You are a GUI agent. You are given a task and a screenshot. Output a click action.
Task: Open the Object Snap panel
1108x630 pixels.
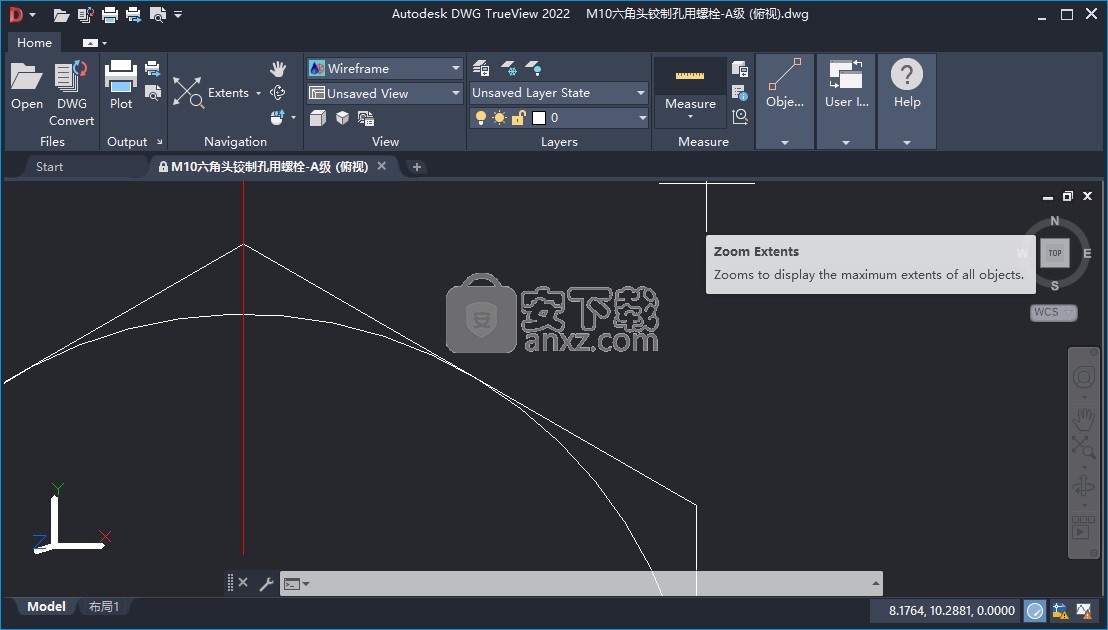(785, 101)
